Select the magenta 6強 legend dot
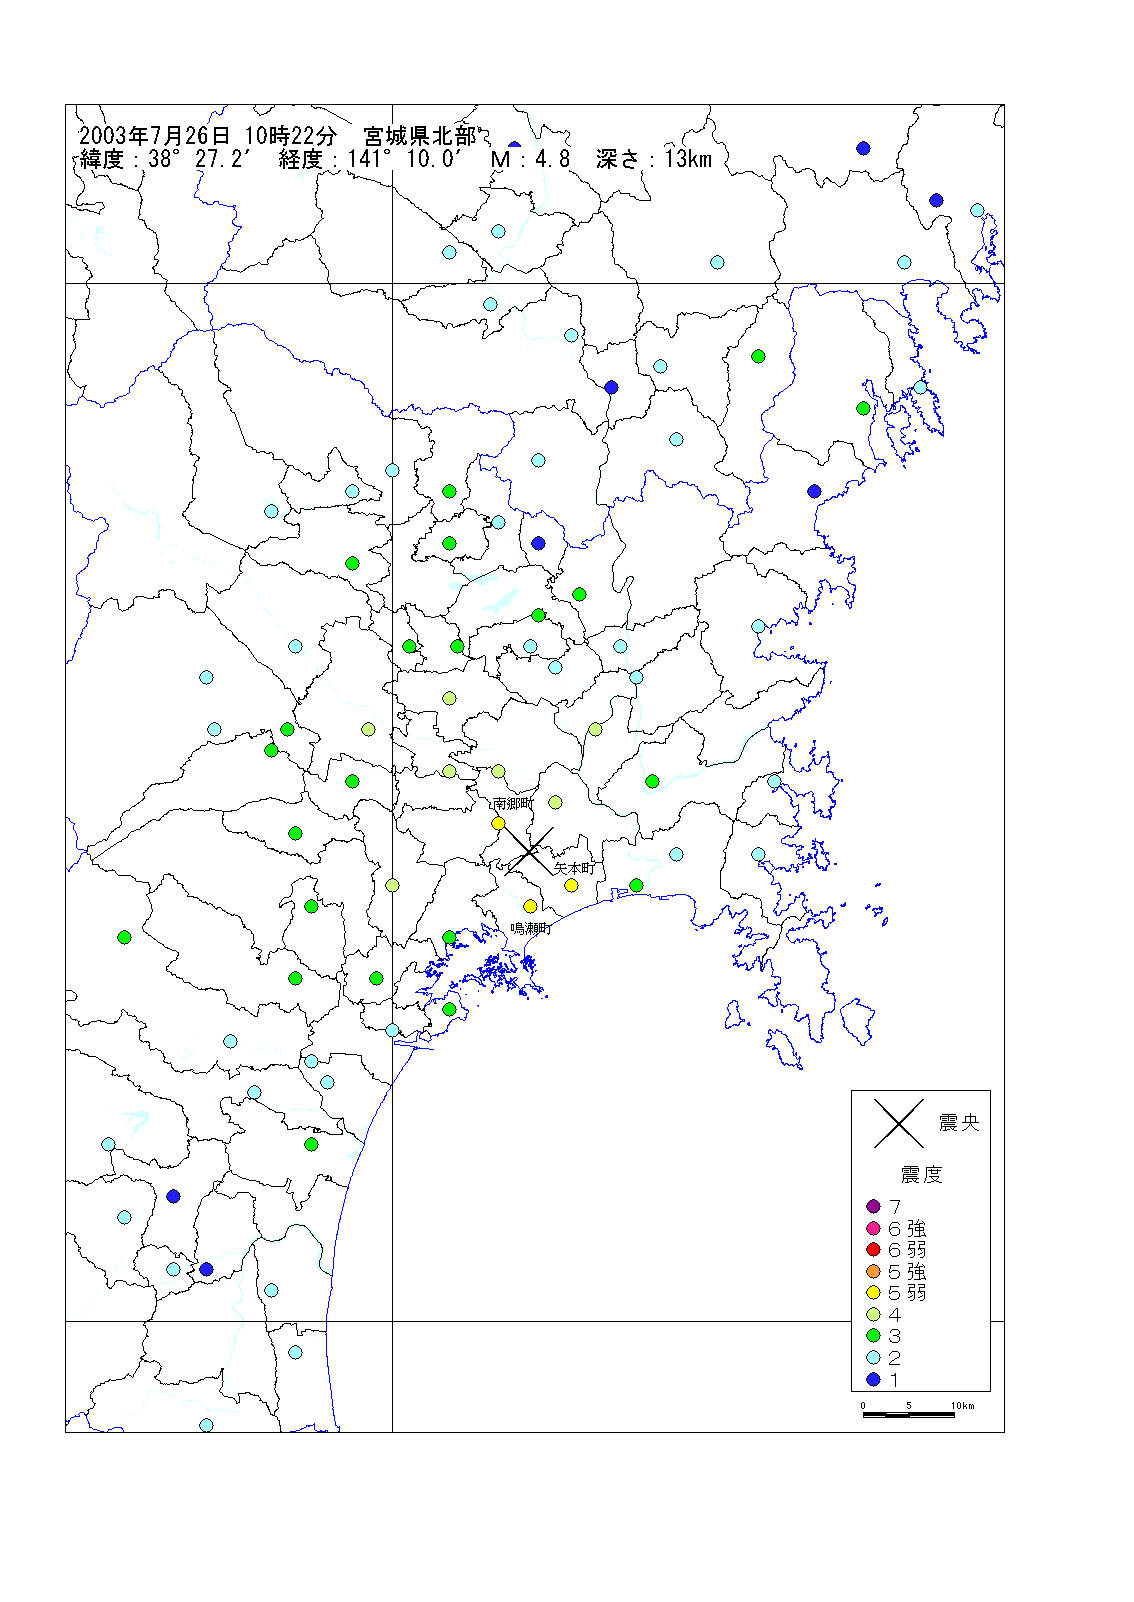Image resolution: width=1134 pixels, height=1602 pixels. point(873,1228)
